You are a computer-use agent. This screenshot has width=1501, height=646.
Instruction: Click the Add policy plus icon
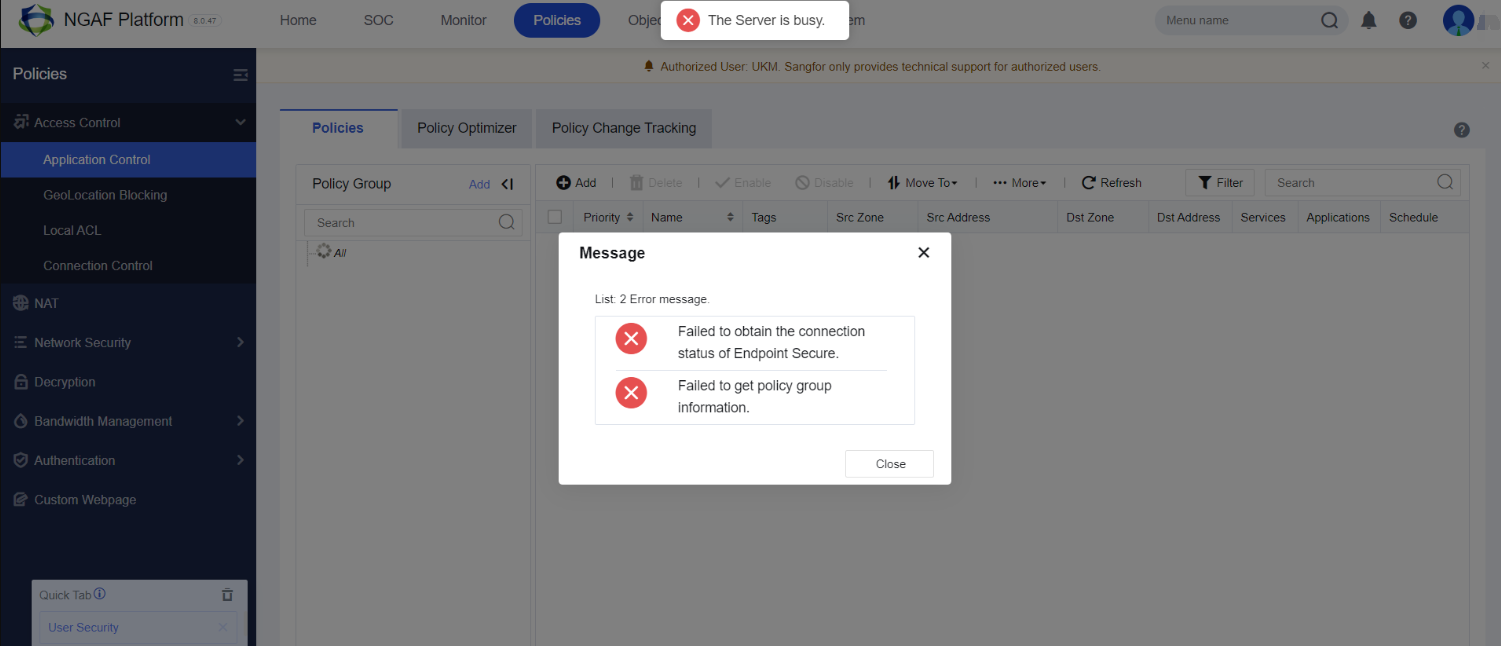coord(563,183)
